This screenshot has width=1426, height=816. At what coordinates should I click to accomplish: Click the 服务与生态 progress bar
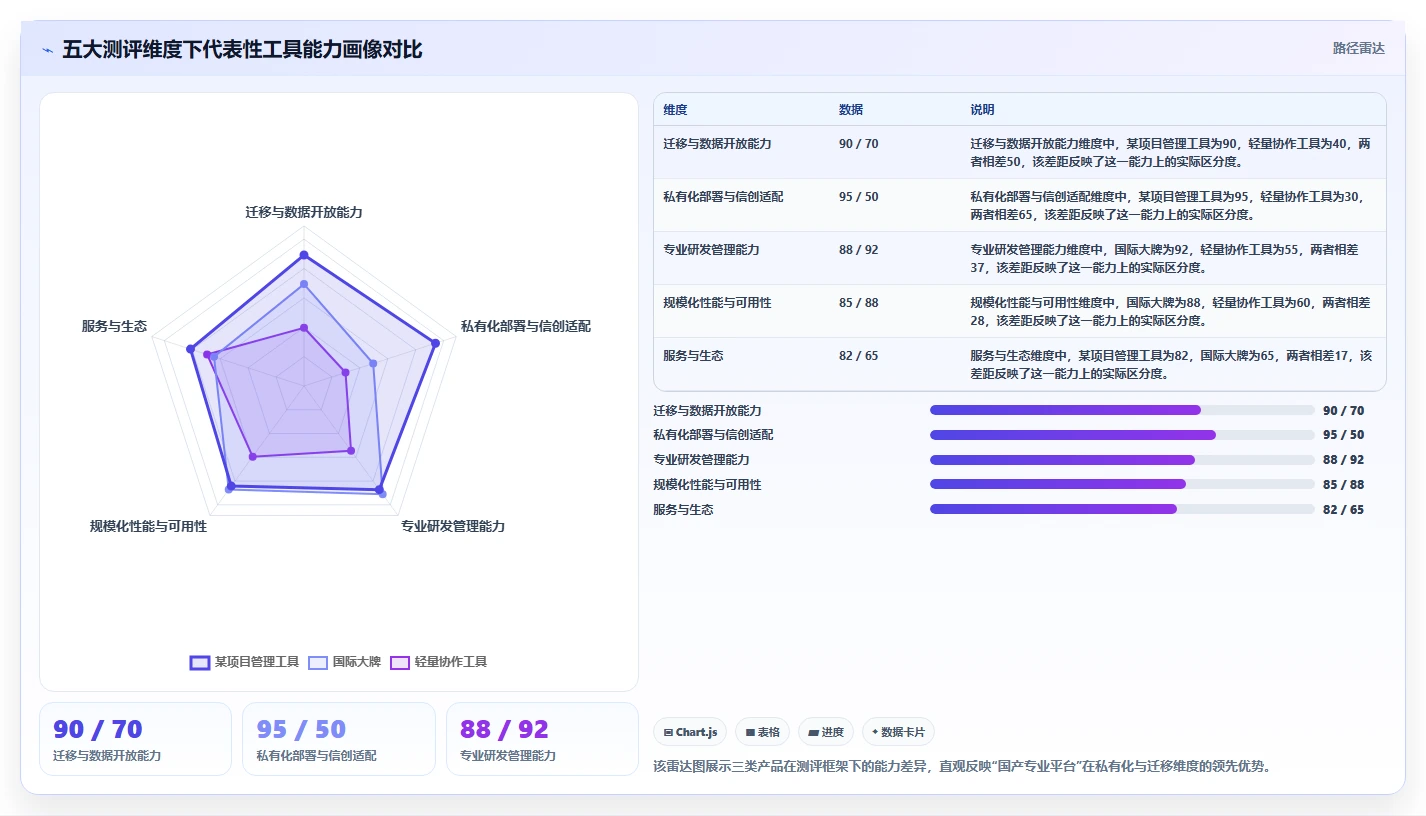(x=1122, y=509)
